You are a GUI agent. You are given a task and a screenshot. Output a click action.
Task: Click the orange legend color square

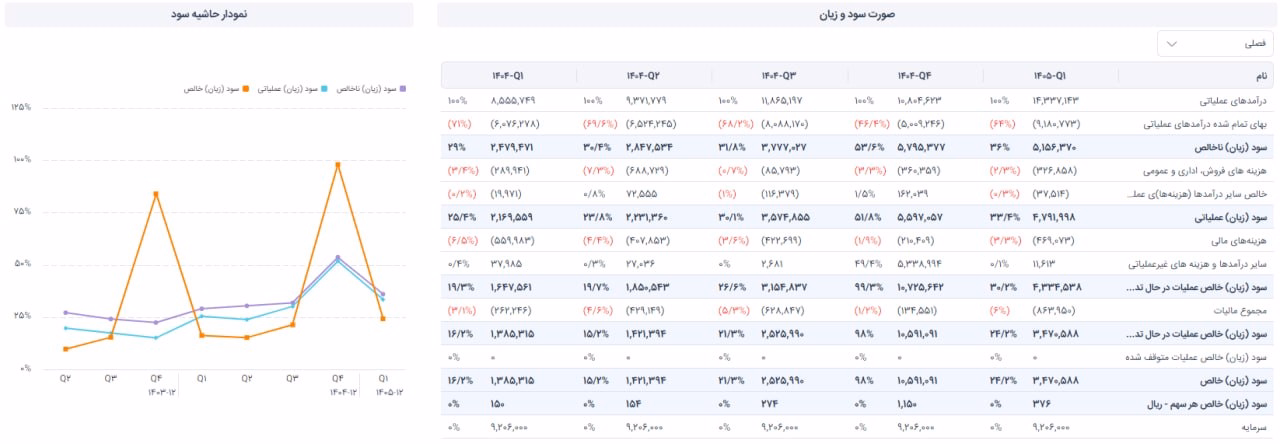pos(244,88)
